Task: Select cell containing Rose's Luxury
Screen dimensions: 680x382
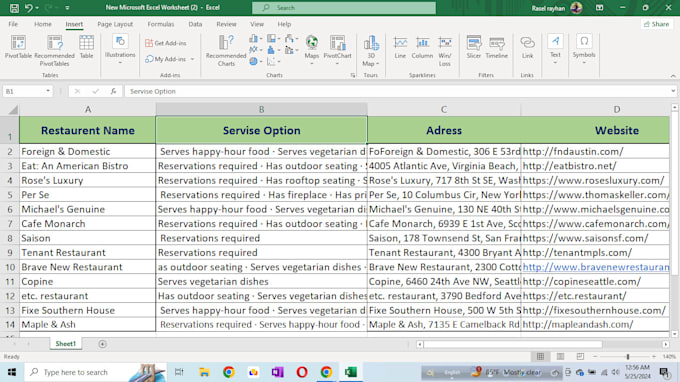Action: point(88,180)
